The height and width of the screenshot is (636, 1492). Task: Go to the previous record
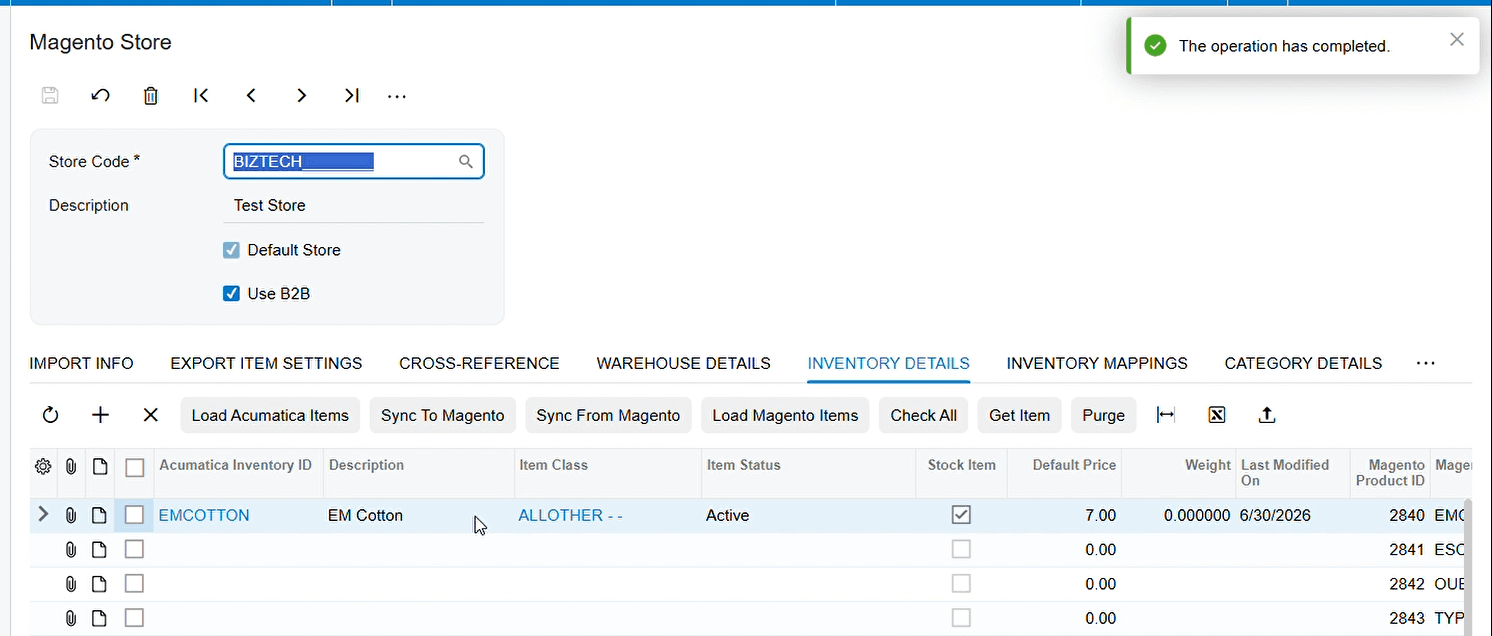251,96
